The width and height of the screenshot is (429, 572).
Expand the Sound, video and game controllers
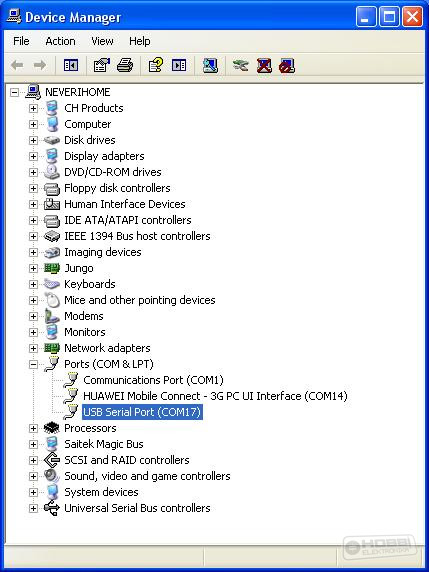point(33,476)
